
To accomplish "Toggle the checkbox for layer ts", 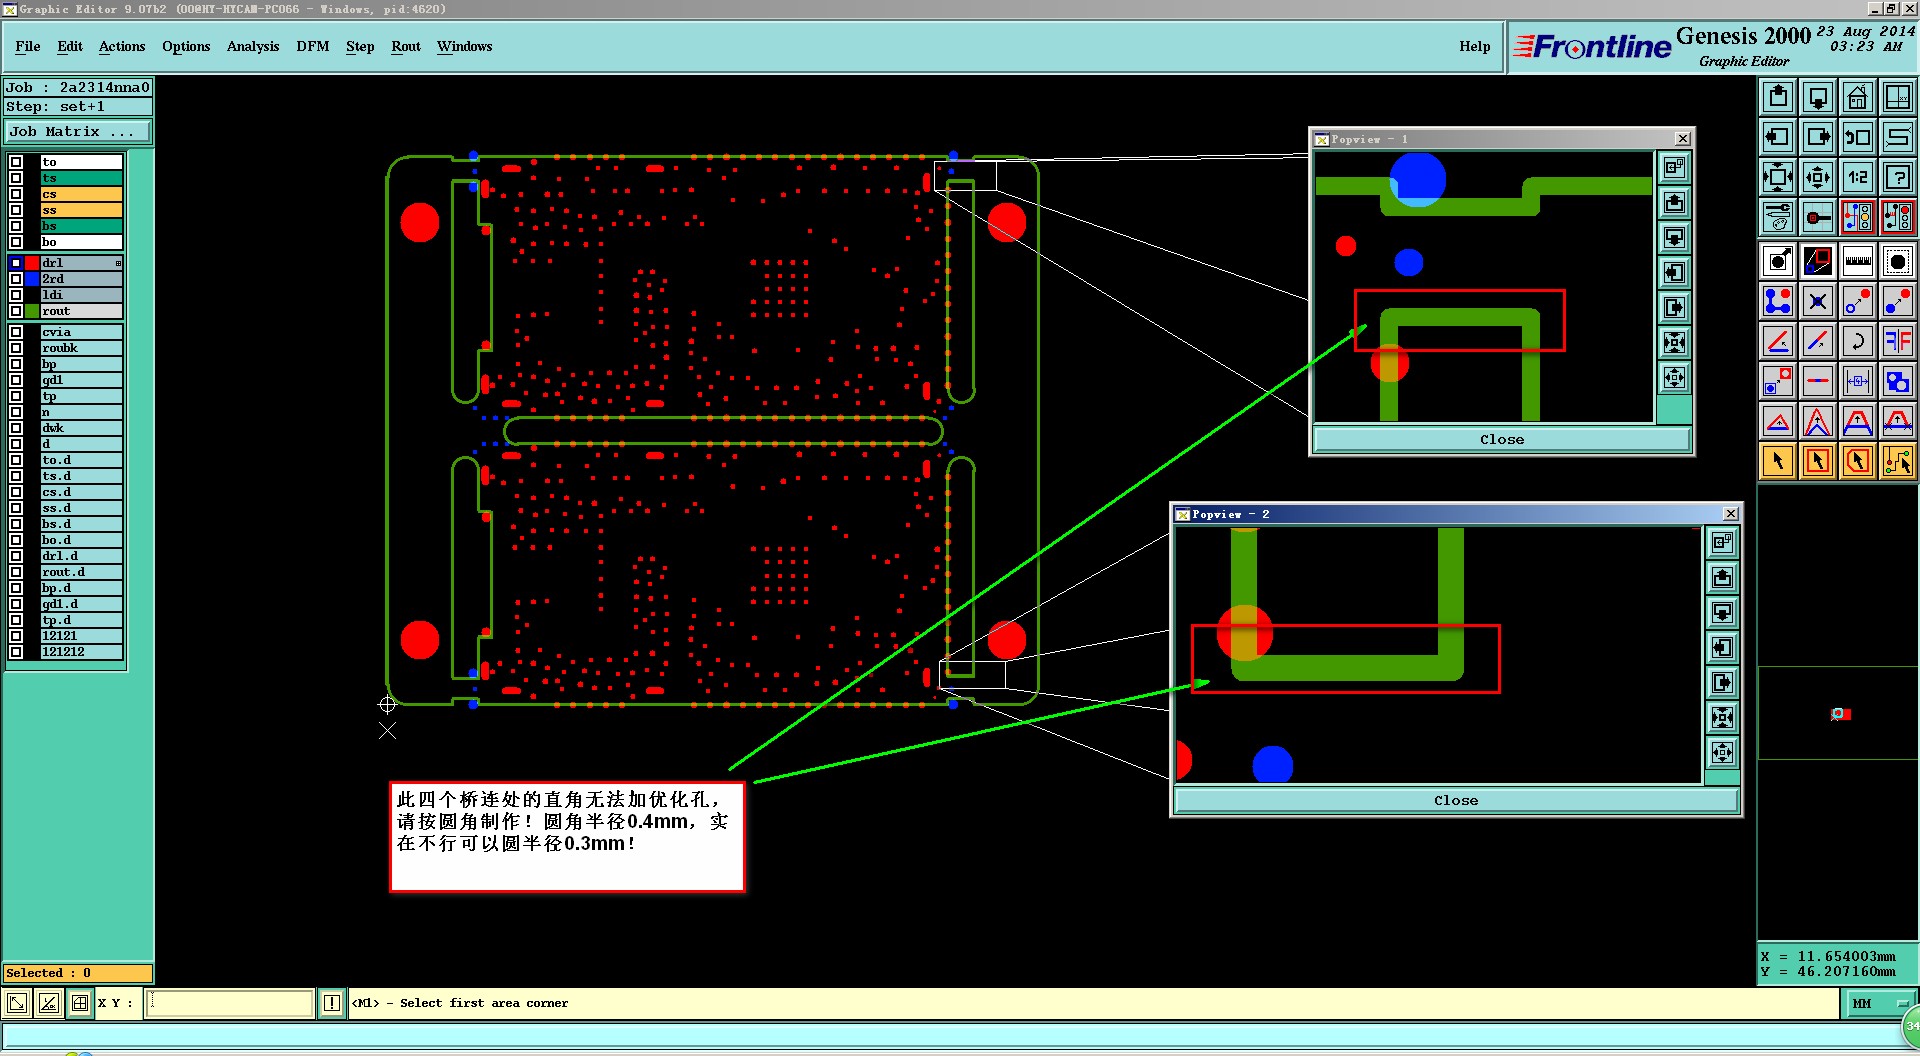I will pos(16,178).
